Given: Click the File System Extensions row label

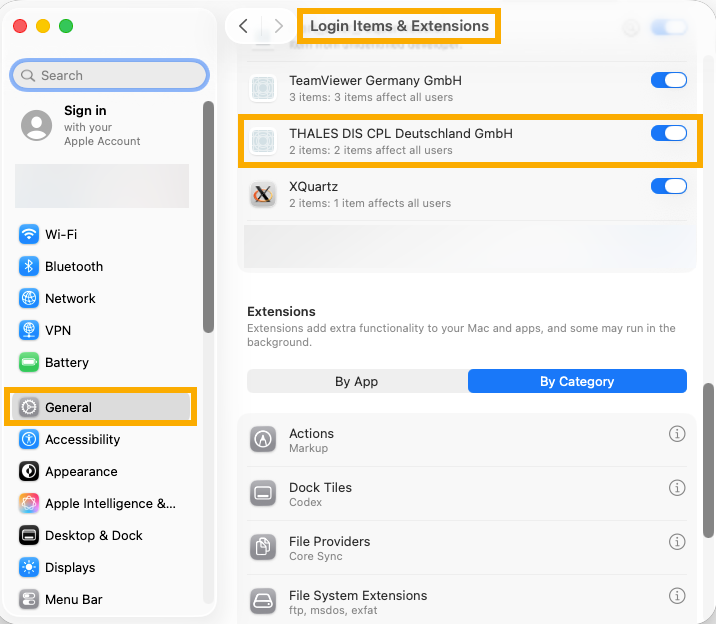Looking at the screenshot, I should click(x=358, y=595).
